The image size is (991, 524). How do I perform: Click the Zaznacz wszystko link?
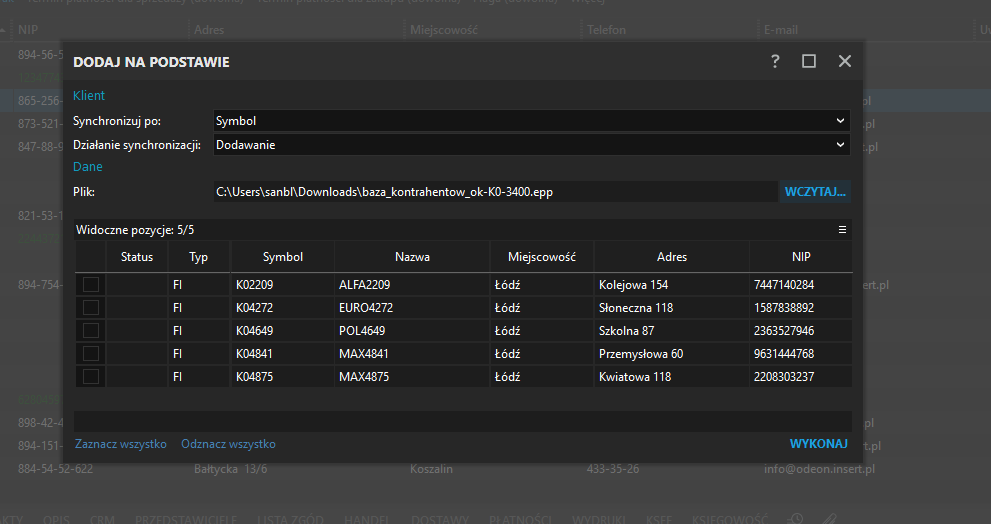[x=121, y=444]
